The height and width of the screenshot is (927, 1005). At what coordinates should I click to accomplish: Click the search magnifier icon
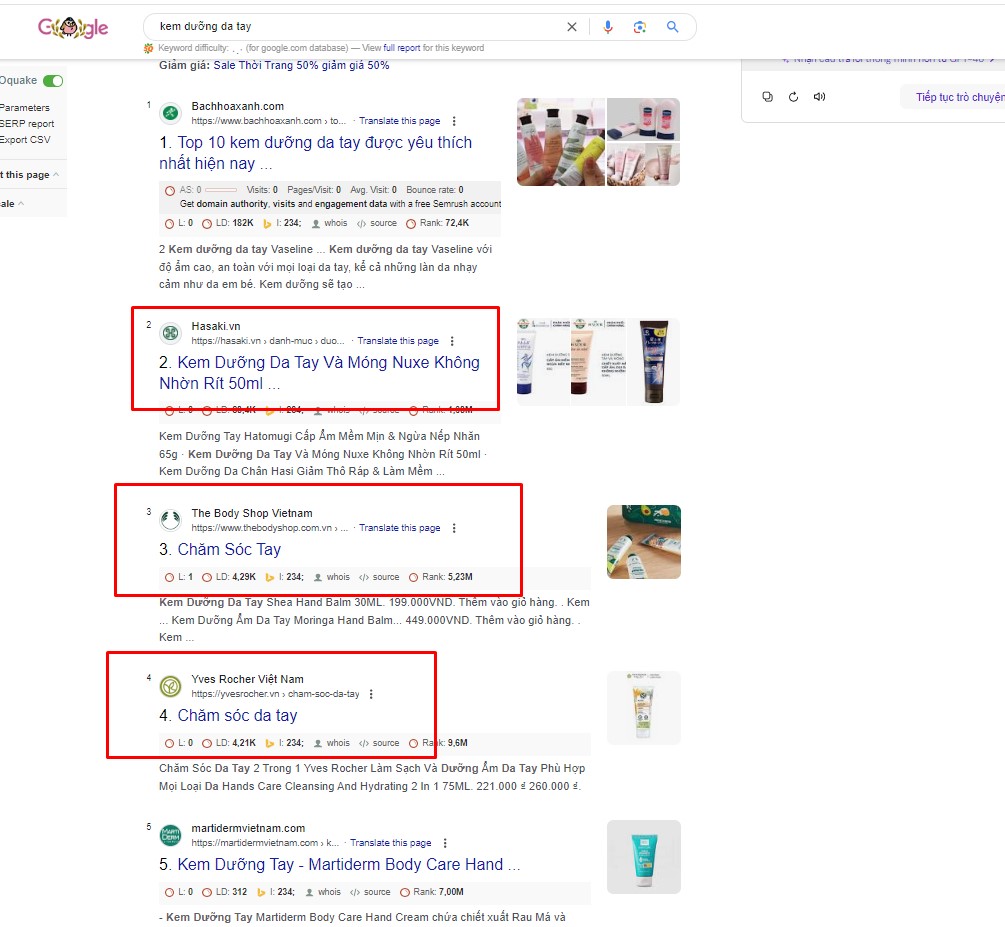[x=673, y=27]
